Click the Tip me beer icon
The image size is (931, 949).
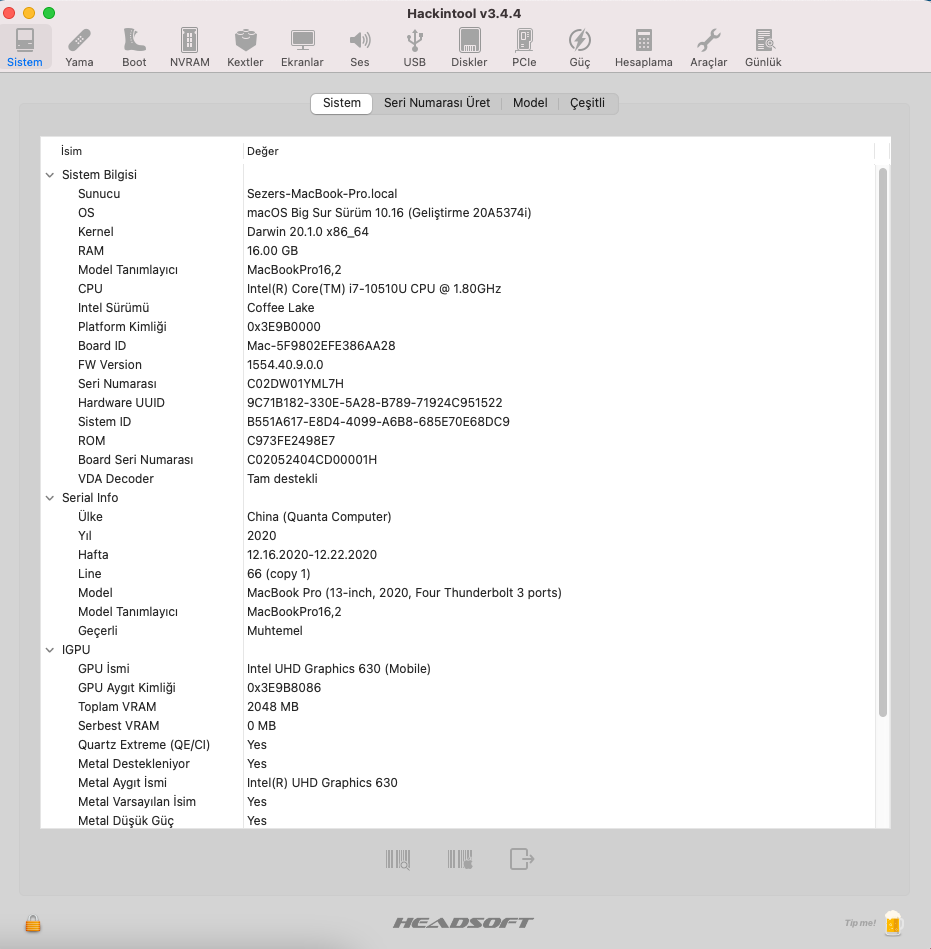pyautogui.click(x=892, y=923)
